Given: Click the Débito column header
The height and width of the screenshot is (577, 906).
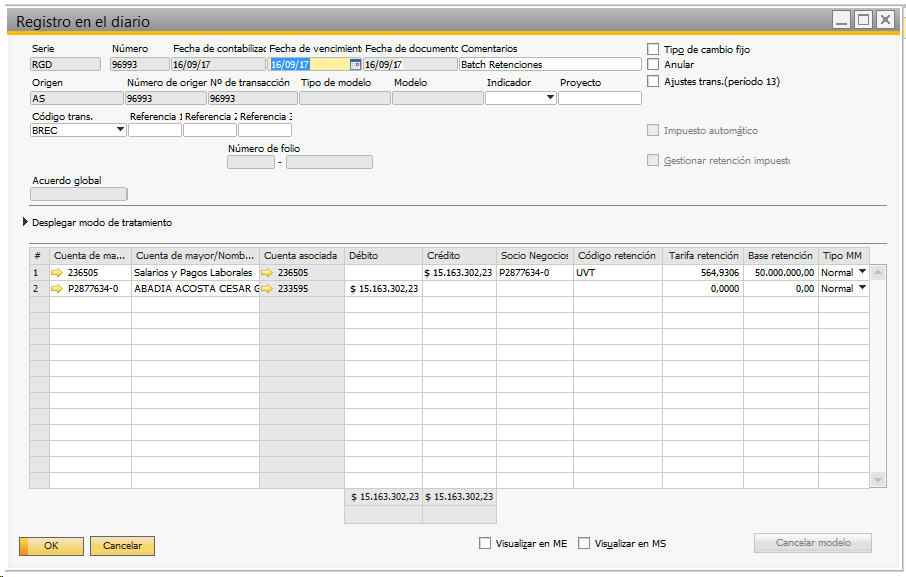Looking at the screenshot, I should (383, 256).
